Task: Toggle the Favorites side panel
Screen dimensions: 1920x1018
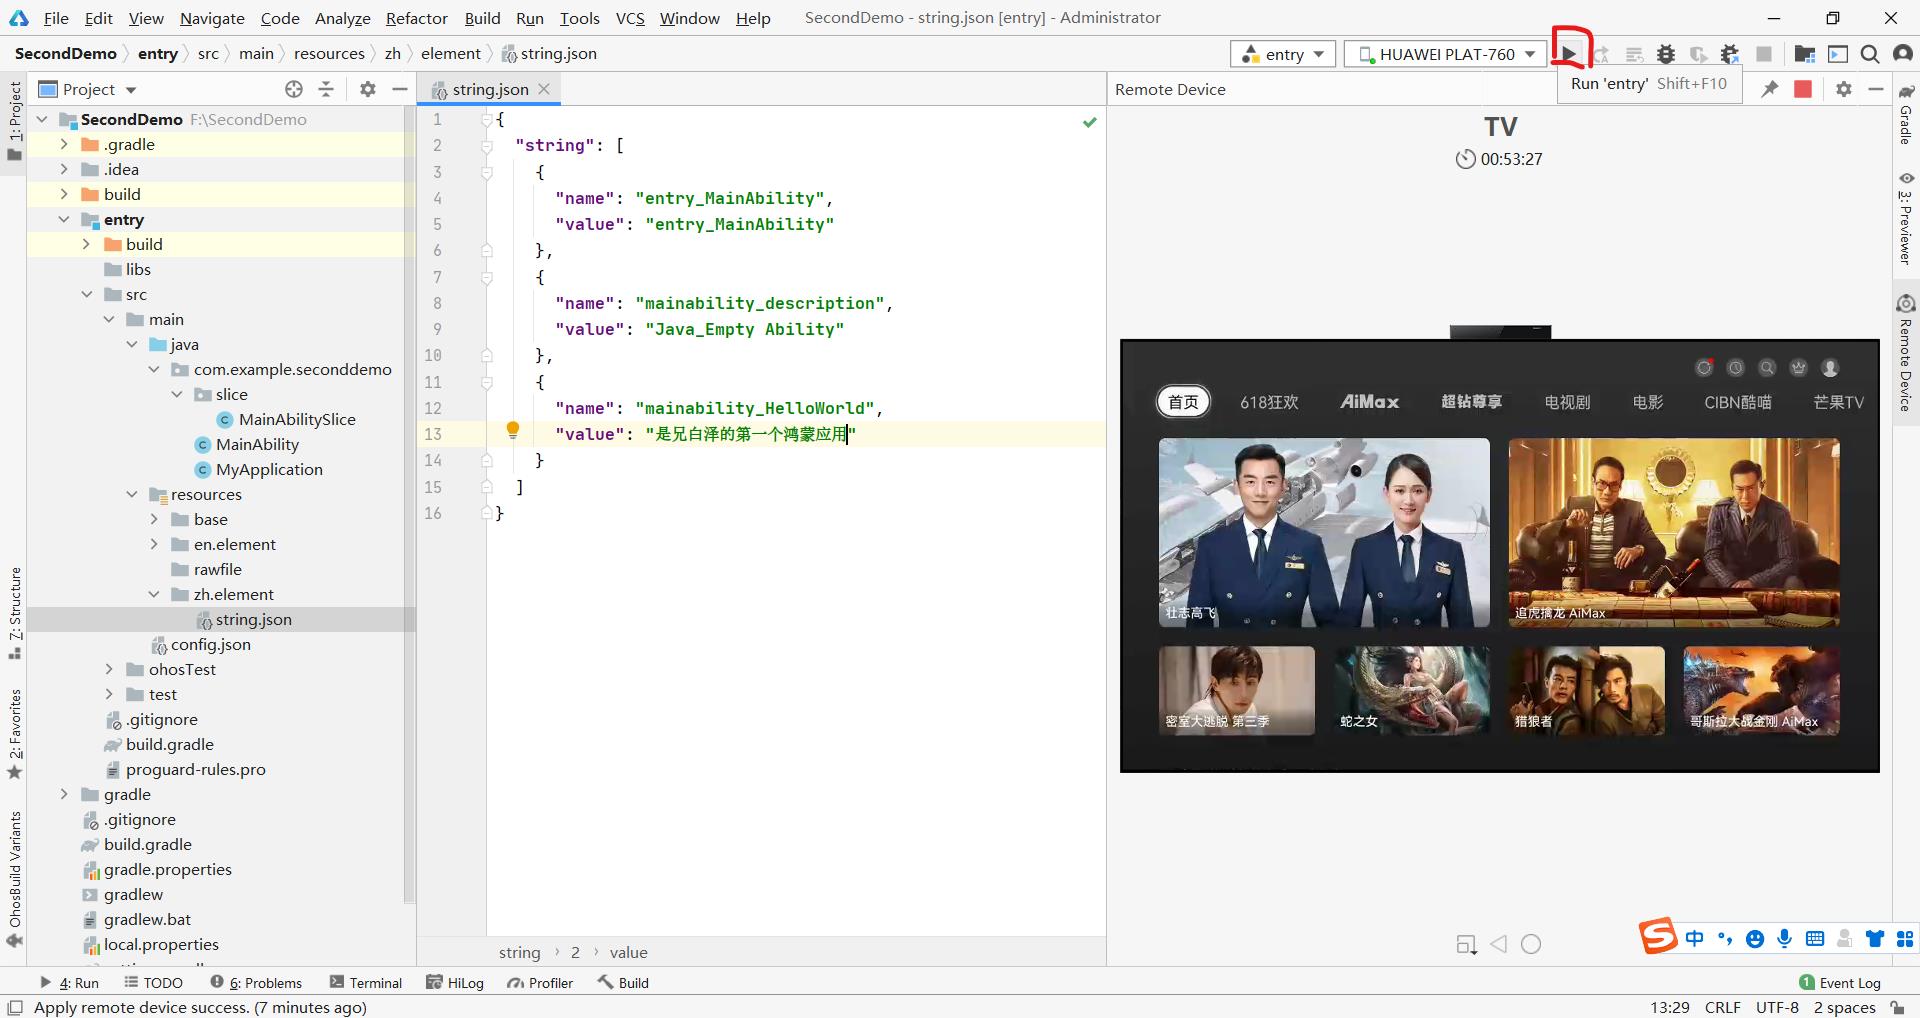Action: 15,734
